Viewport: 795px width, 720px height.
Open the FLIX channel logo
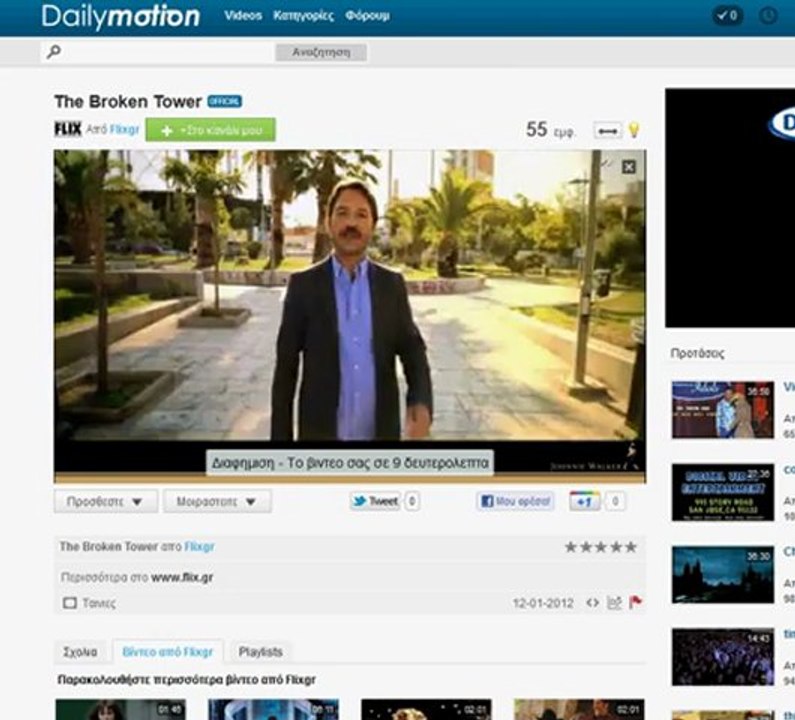point(68,129)
